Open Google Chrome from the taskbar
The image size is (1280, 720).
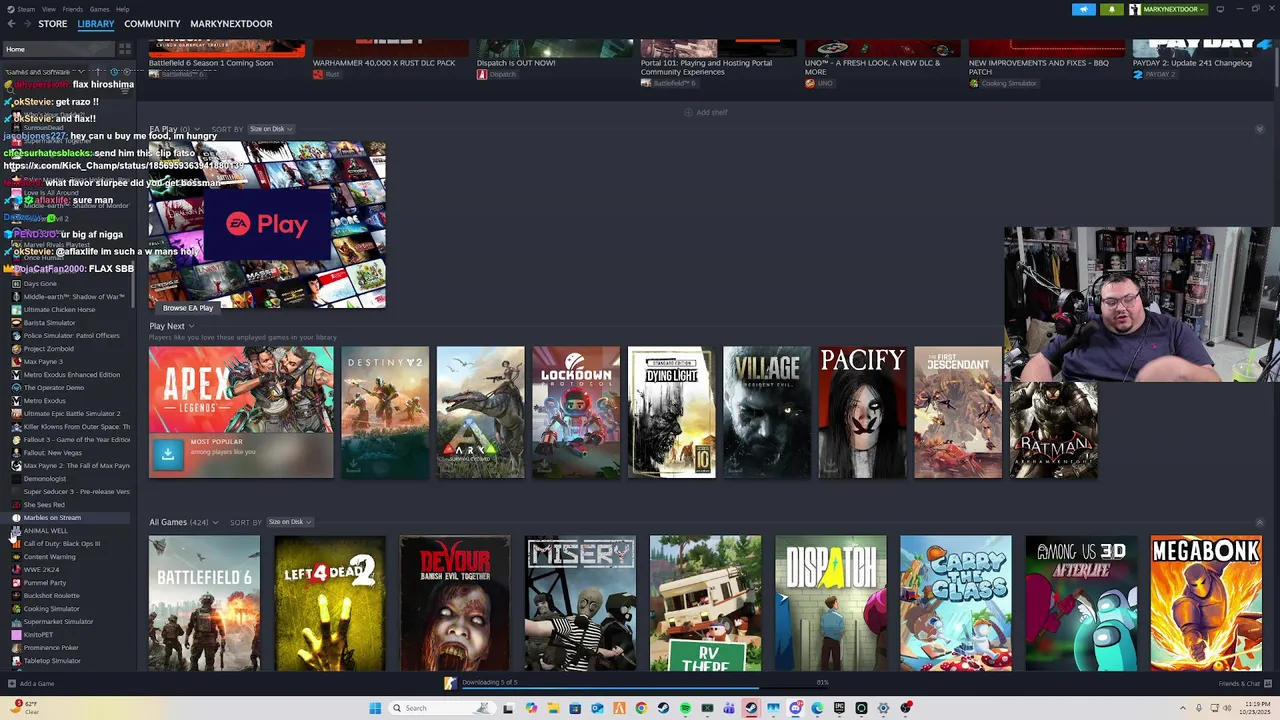(641, 708)
